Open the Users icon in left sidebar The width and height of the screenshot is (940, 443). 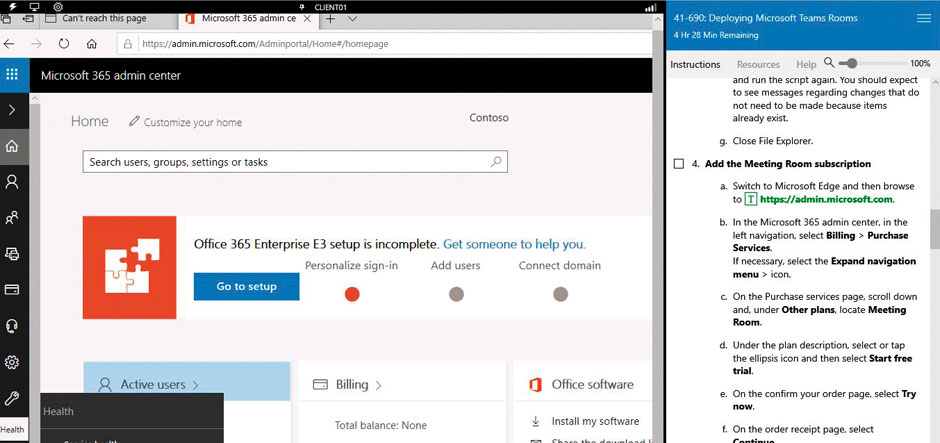point(12,182)
